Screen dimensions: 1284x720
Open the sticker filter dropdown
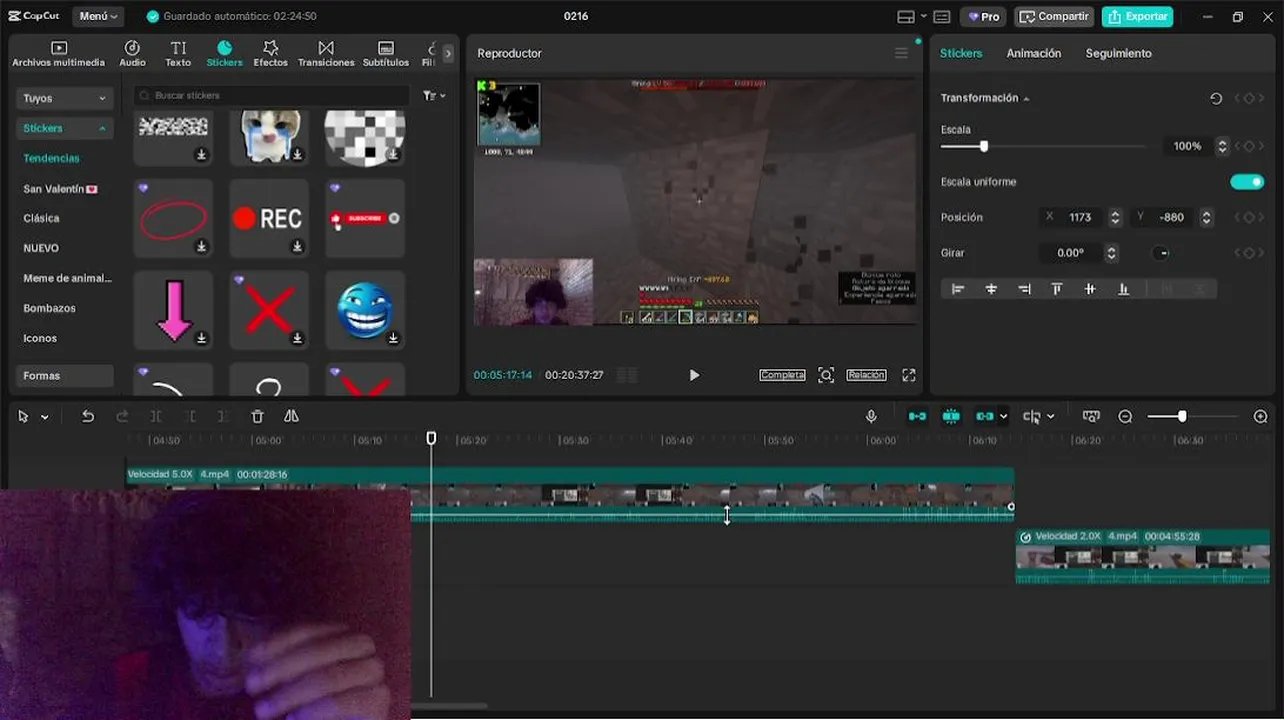(434, 95)
